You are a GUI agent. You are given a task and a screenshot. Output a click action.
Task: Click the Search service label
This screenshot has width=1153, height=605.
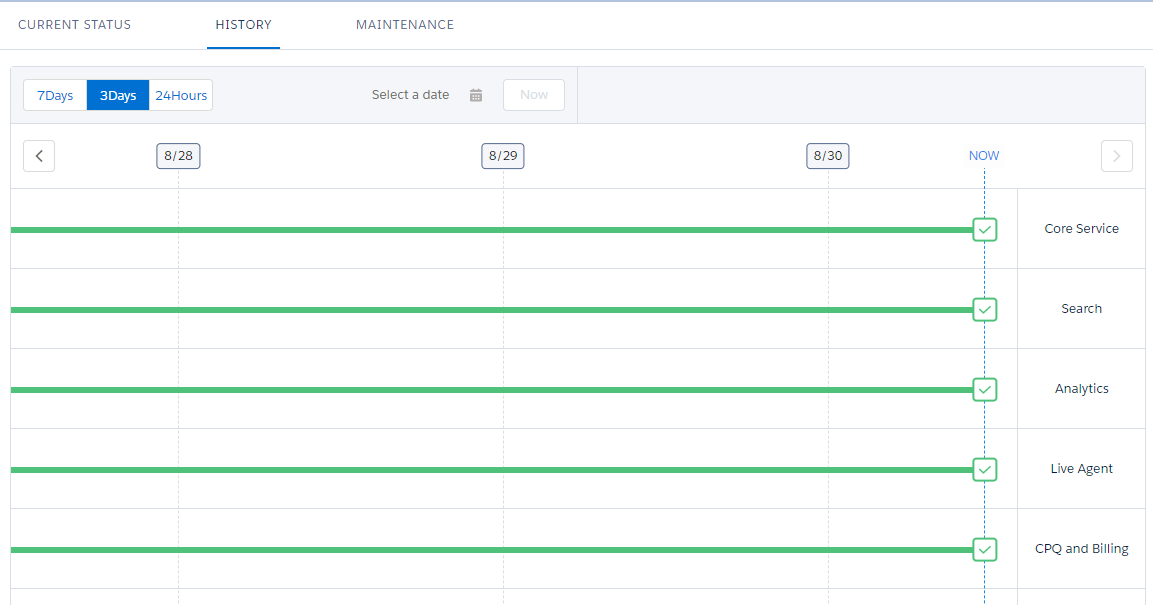1082,309
